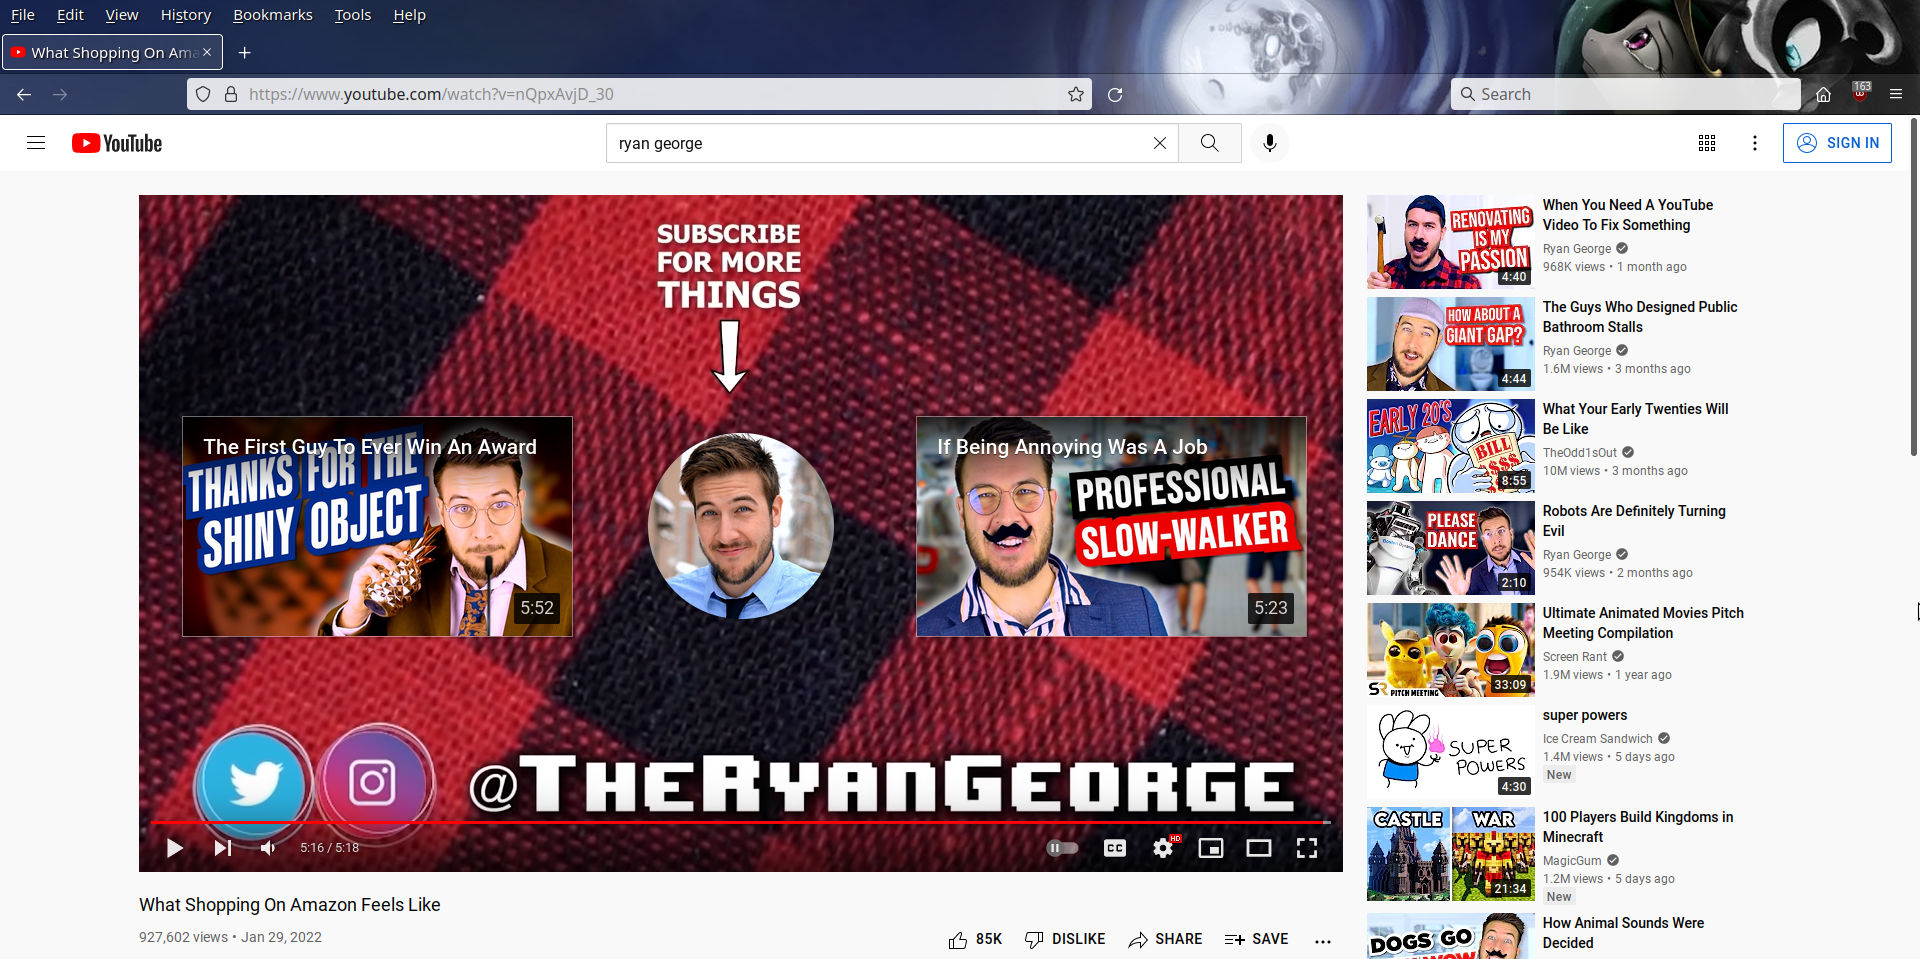Open more actions ellipsis below video
The width and height of the screenshot is (1920, 959).
(1323, 940)
